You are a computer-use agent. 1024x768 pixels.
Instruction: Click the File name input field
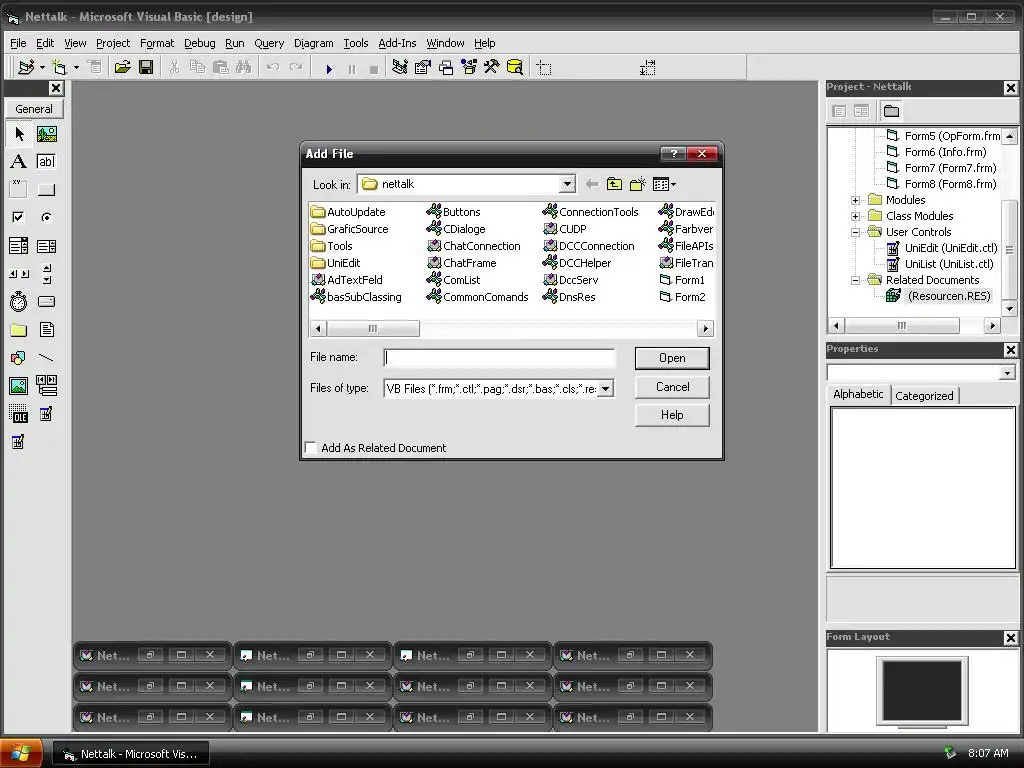tap(499, 357)
